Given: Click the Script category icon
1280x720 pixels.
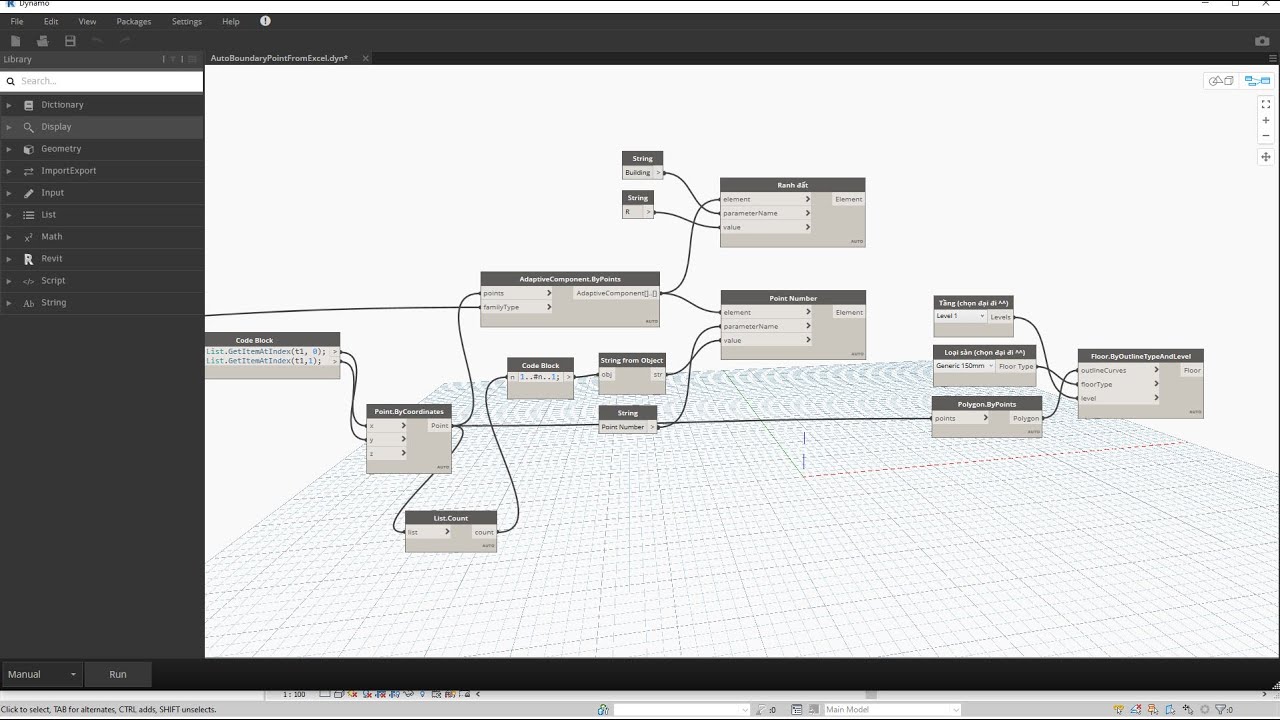Looking at the screenshot, I should click(x=29, y=281).
